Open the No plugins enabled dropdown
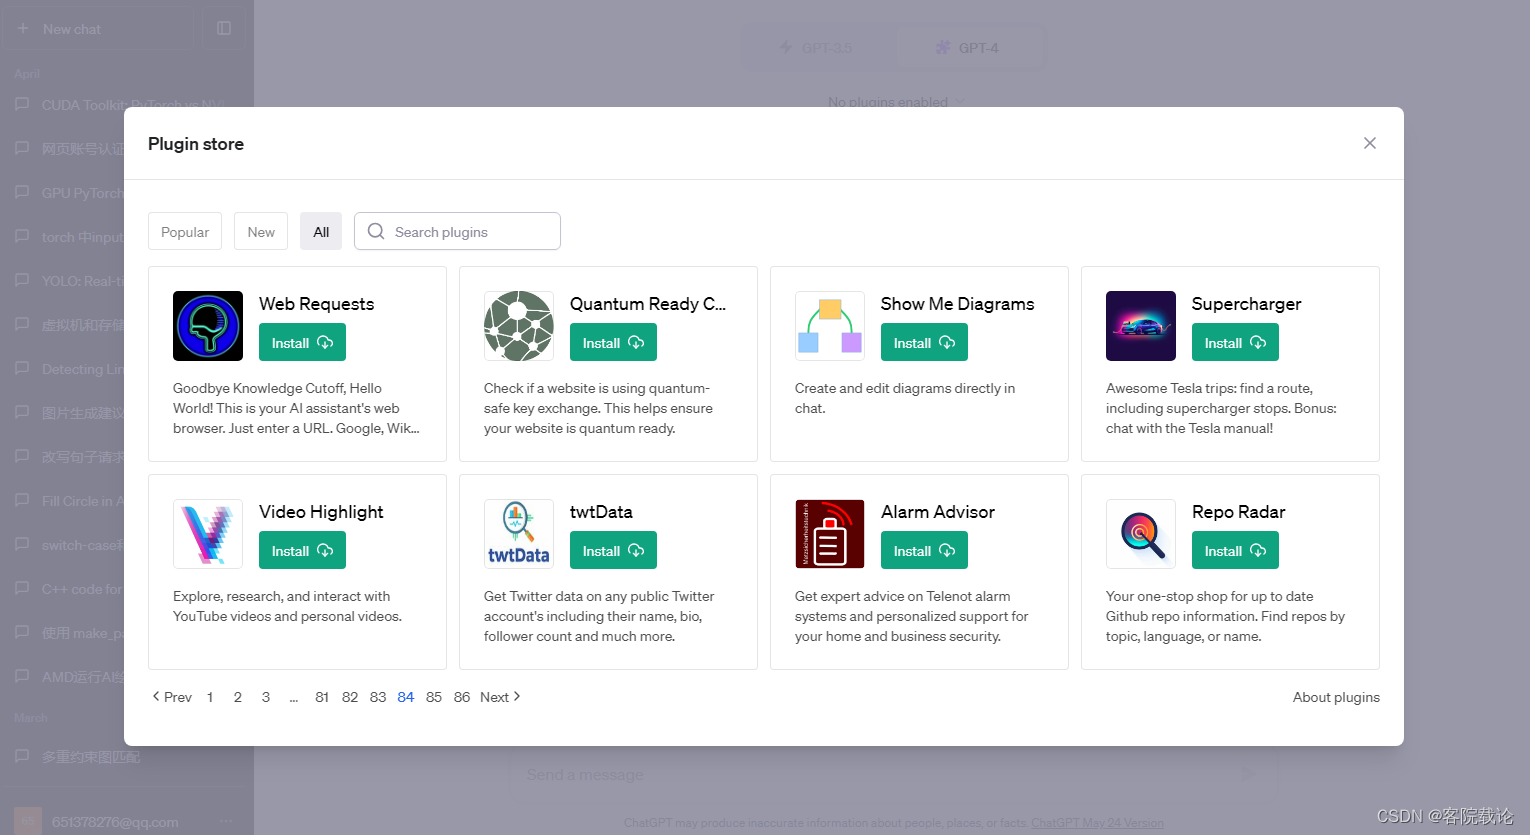The image size is (1530, 835). 896,102
